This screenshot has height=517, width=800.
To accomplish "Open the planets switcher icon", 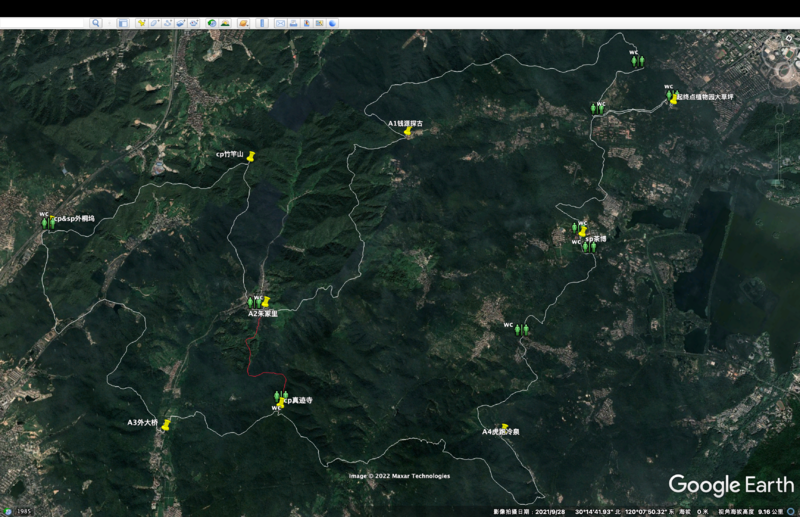I will click(241, 22).
